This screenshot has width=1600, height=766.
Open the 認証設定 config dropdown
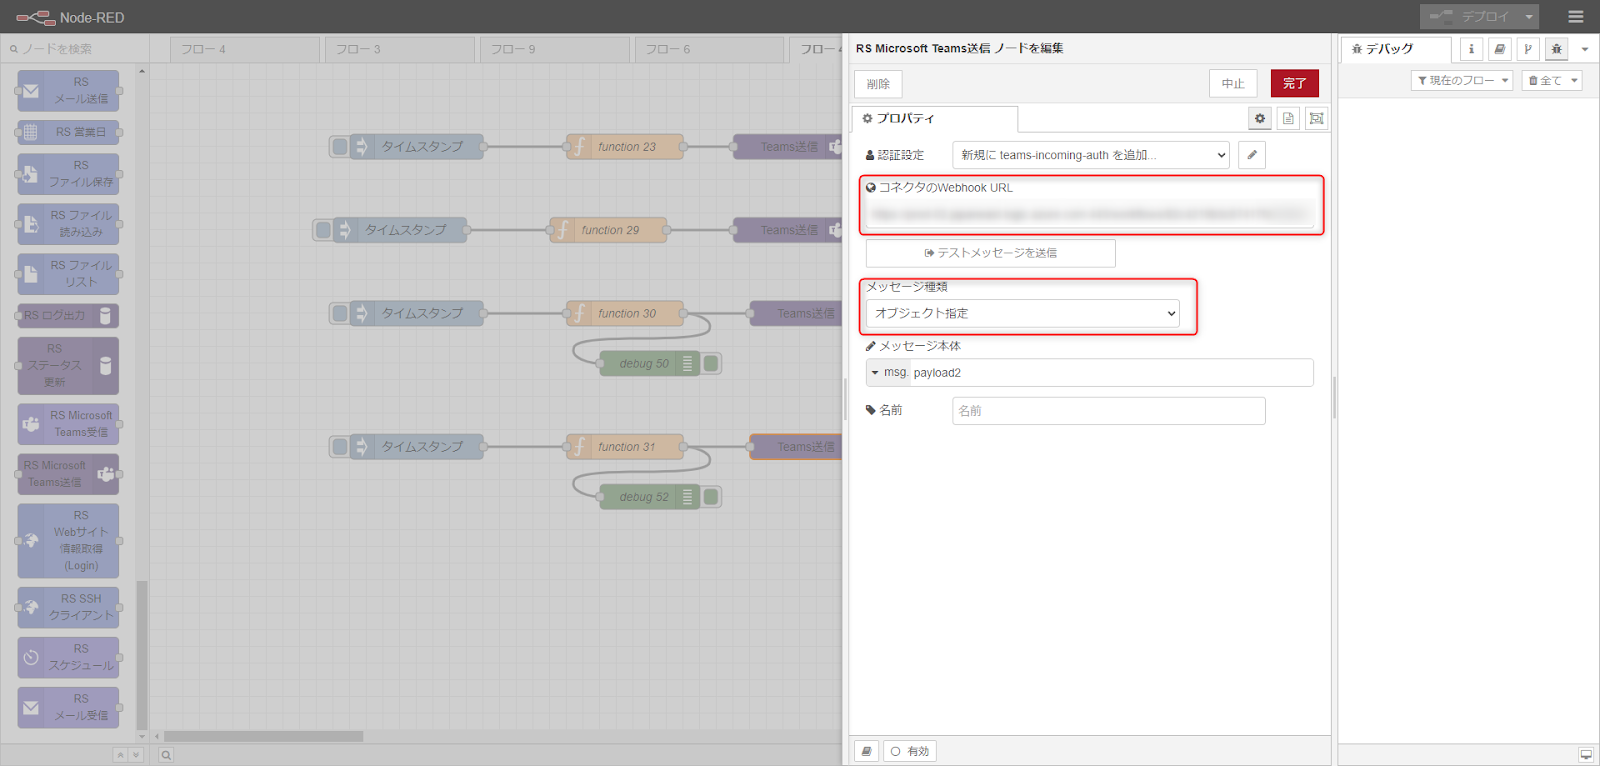pos(1091,155)
